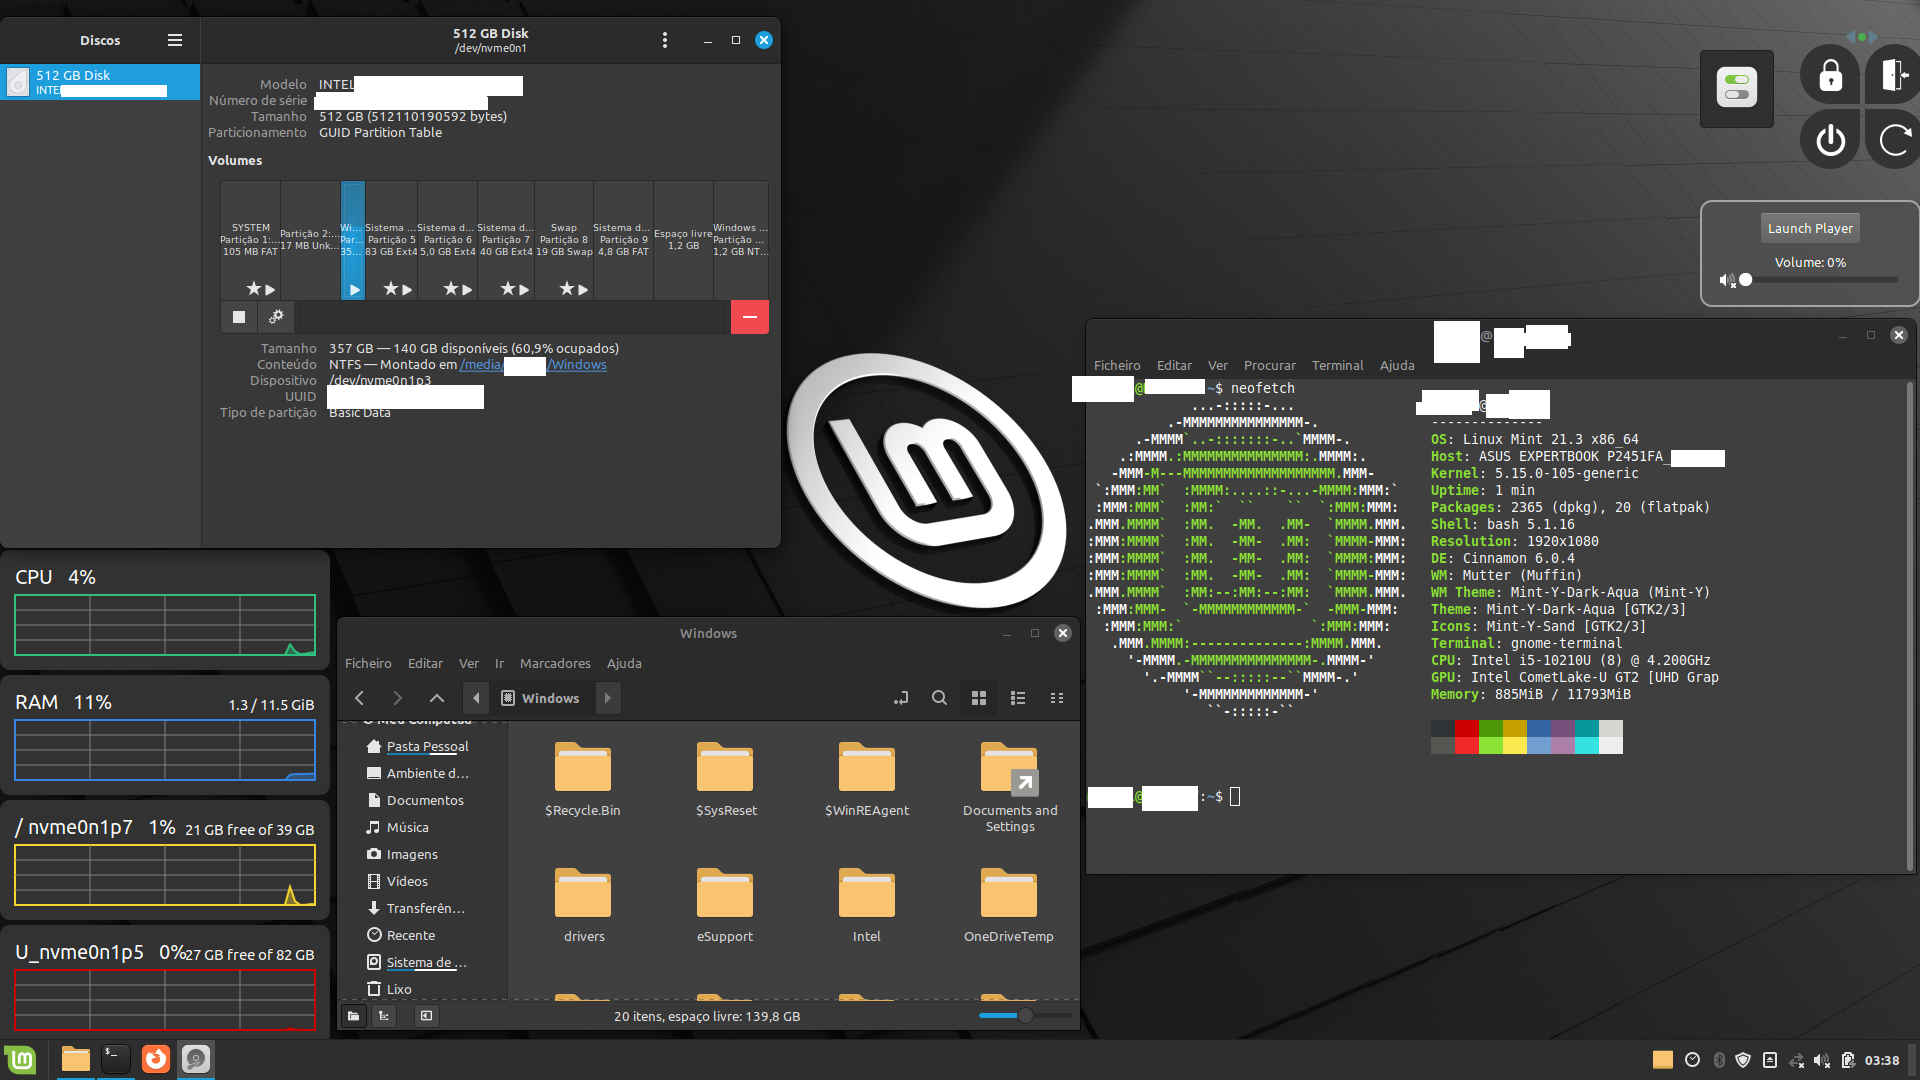Open Firefox from the taskbar
The height and width of the screenshot is (1080, 1920).
[x=156, y=1059]
